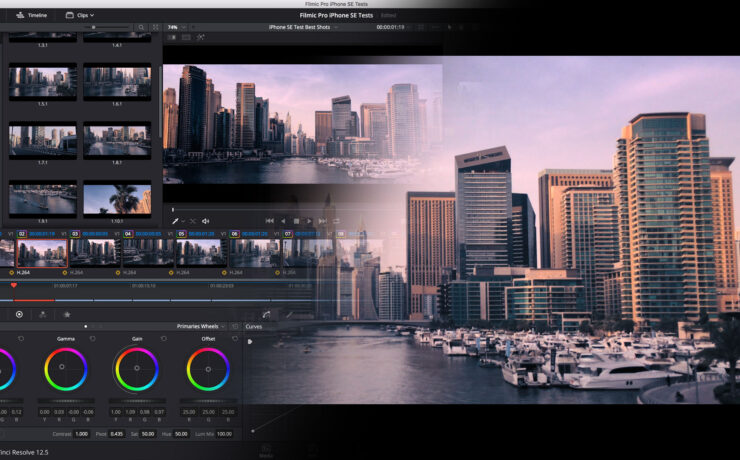Viewport: 740px width, 460px height.
Task: Open the RGB mixer palette icon
Action: [42, 314]
